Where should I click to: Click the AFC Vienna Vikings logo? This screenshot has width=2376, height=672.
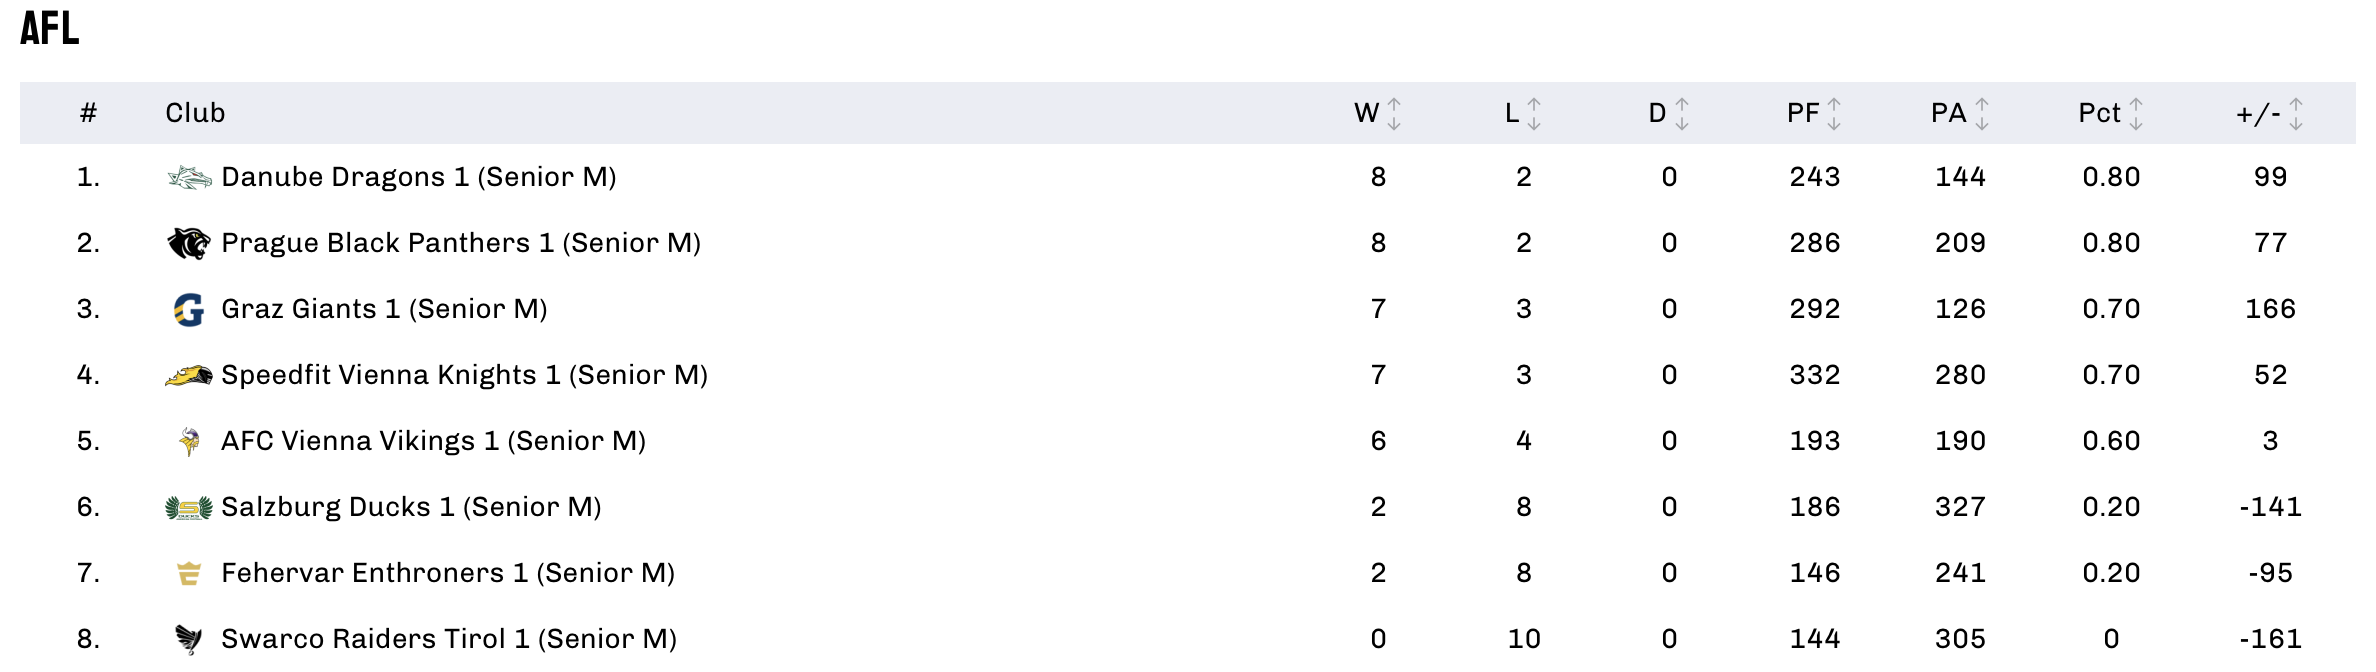tap(189, 441)
